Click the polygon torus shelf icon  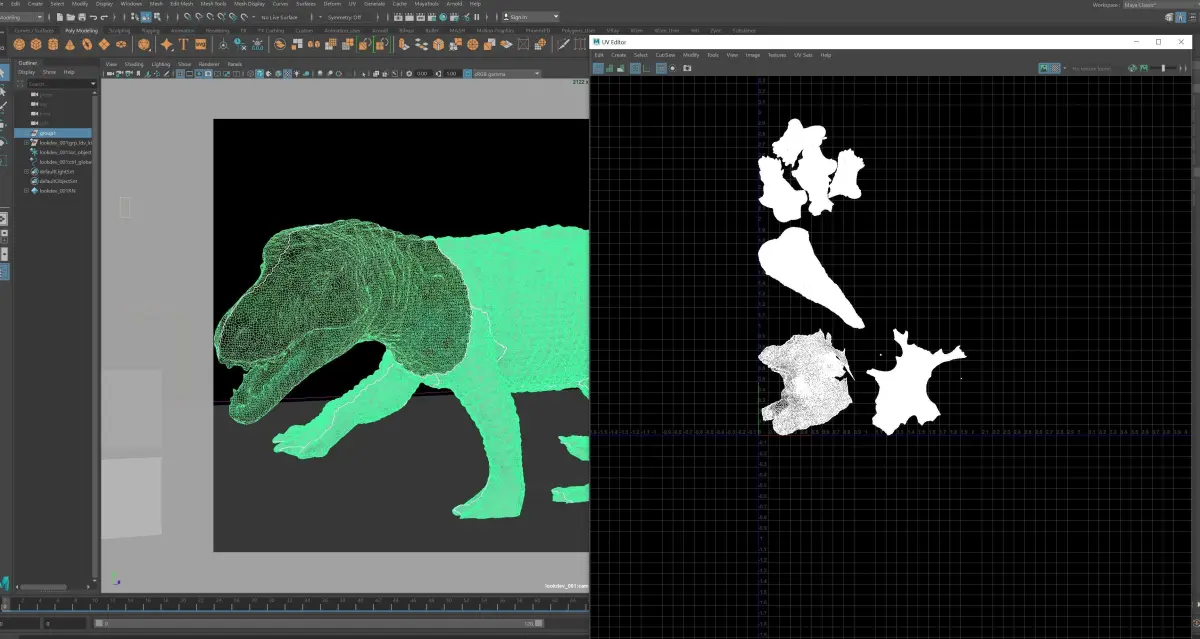(86, 44)
